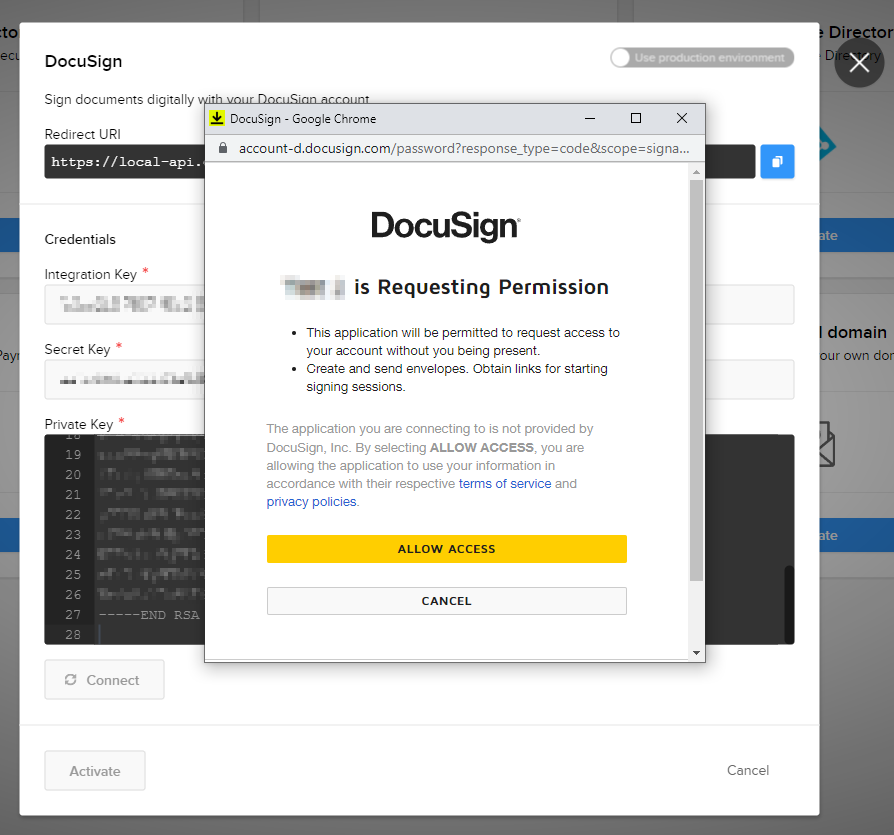Click CANCEL on the permission prompt
The image size is (894, 835).
click(446, 600)
